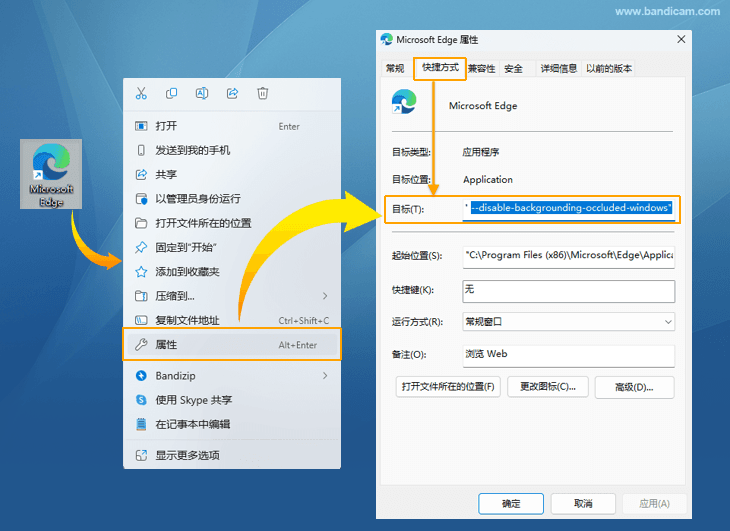Switch to the 安全 tab
Screen dimensions: 730x531
514,69
